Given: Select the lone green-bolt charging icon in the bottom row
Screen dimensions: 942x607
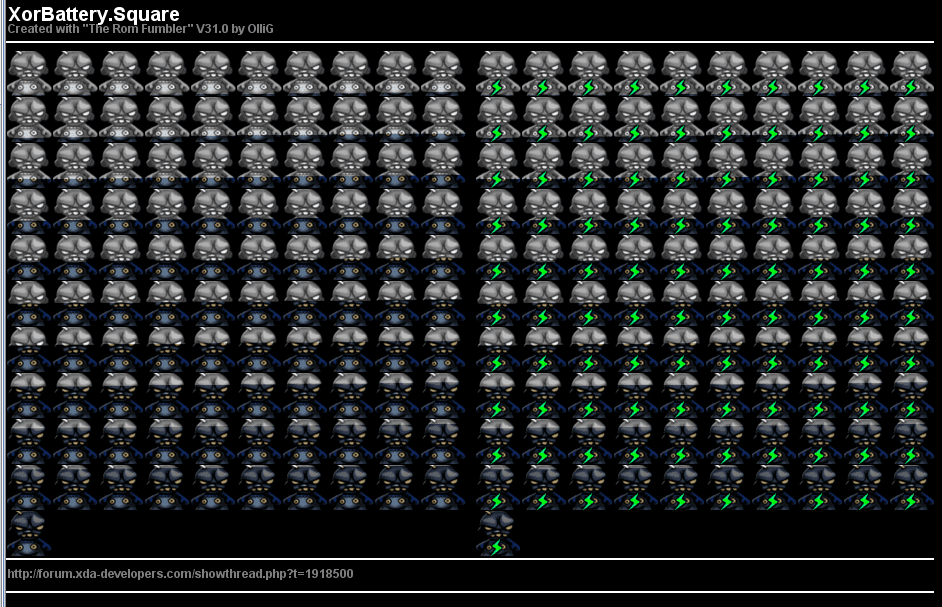Looking at the screenshot, I should click(497, 533).
